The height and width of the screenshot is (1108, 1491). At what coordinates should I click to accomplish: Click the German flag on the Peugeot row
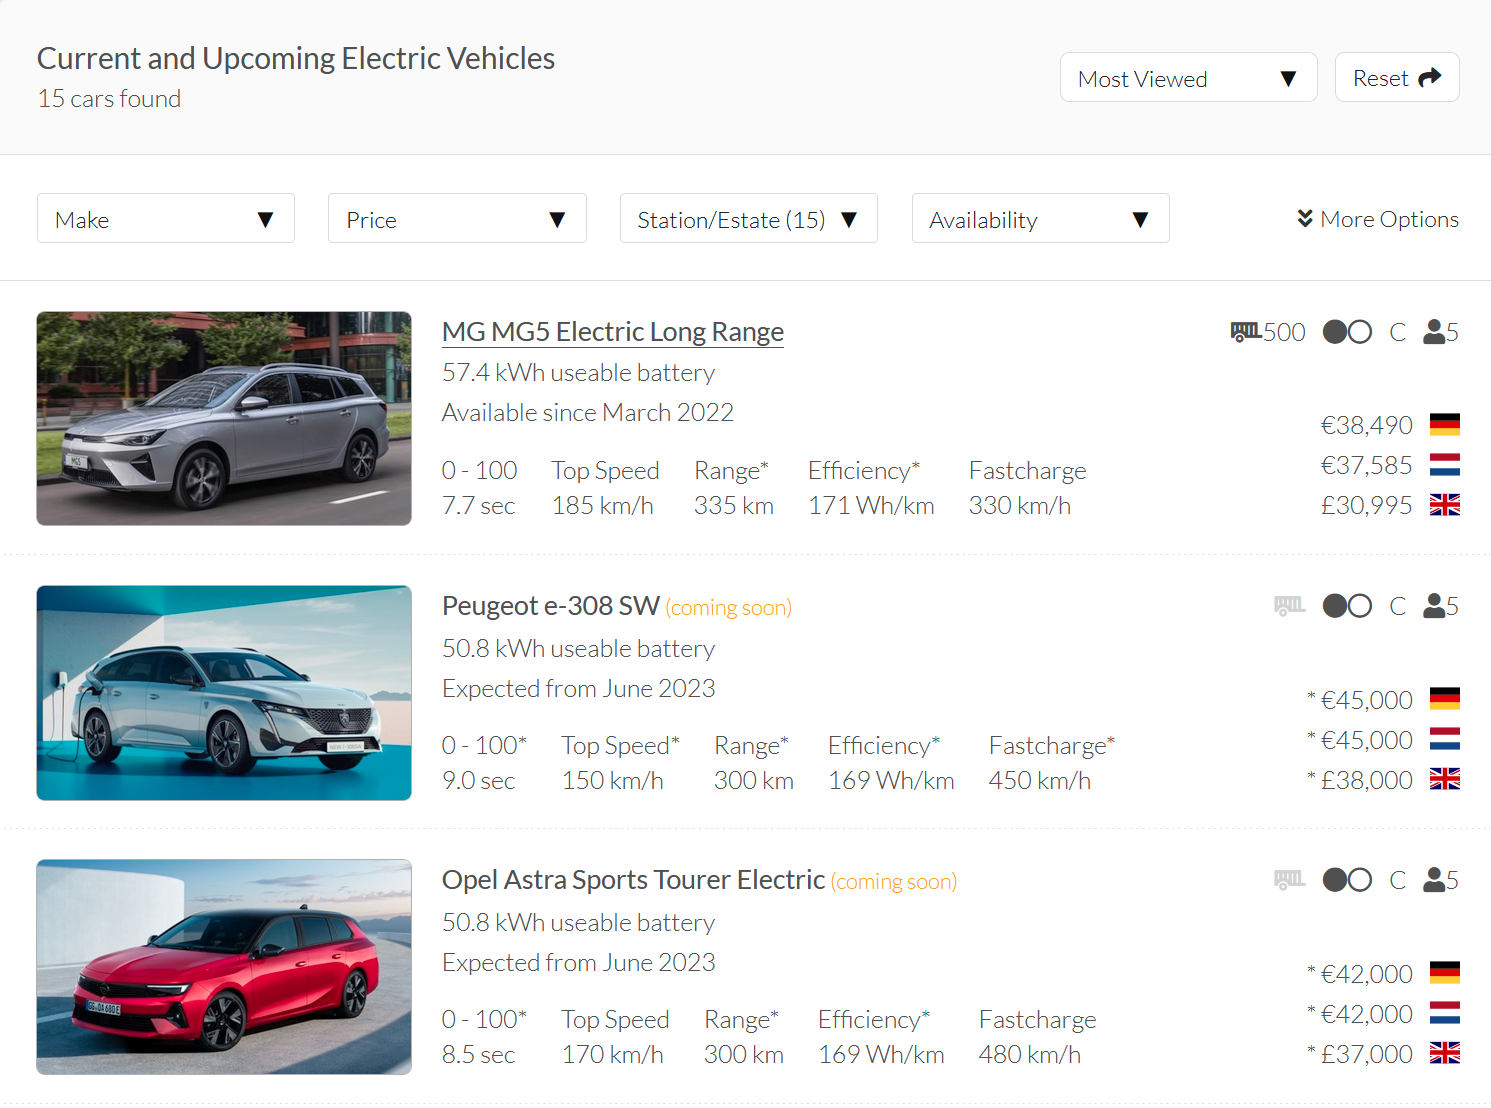click(1445, 699)
